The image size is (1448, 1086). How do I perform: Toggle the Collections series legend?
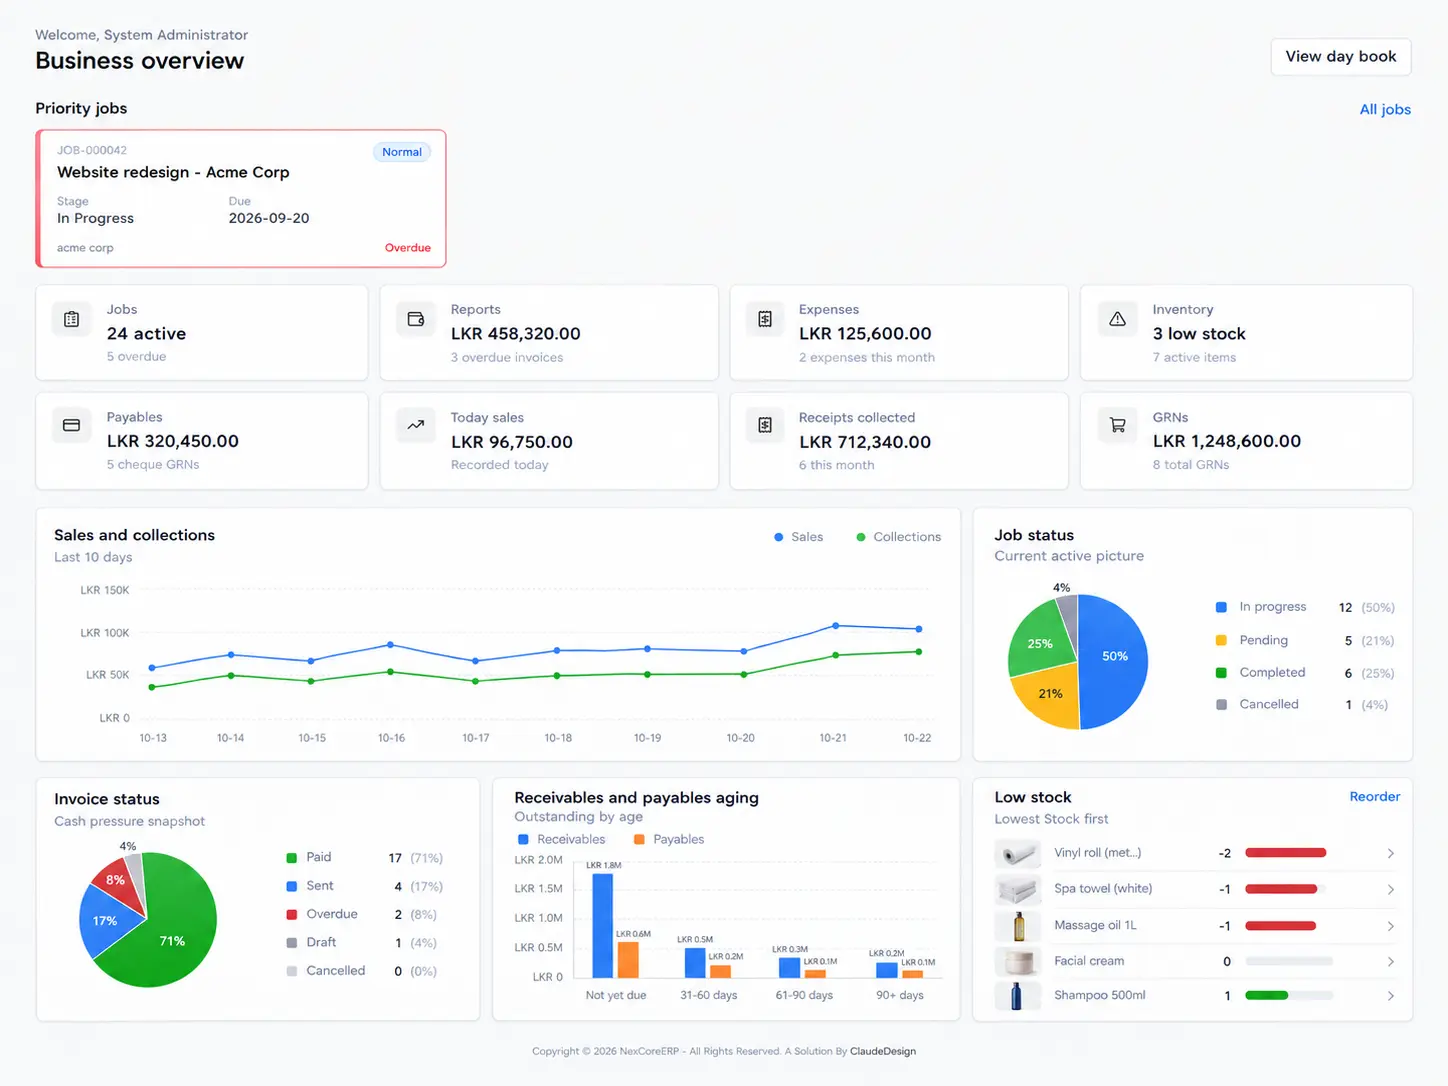pos(899,537)
